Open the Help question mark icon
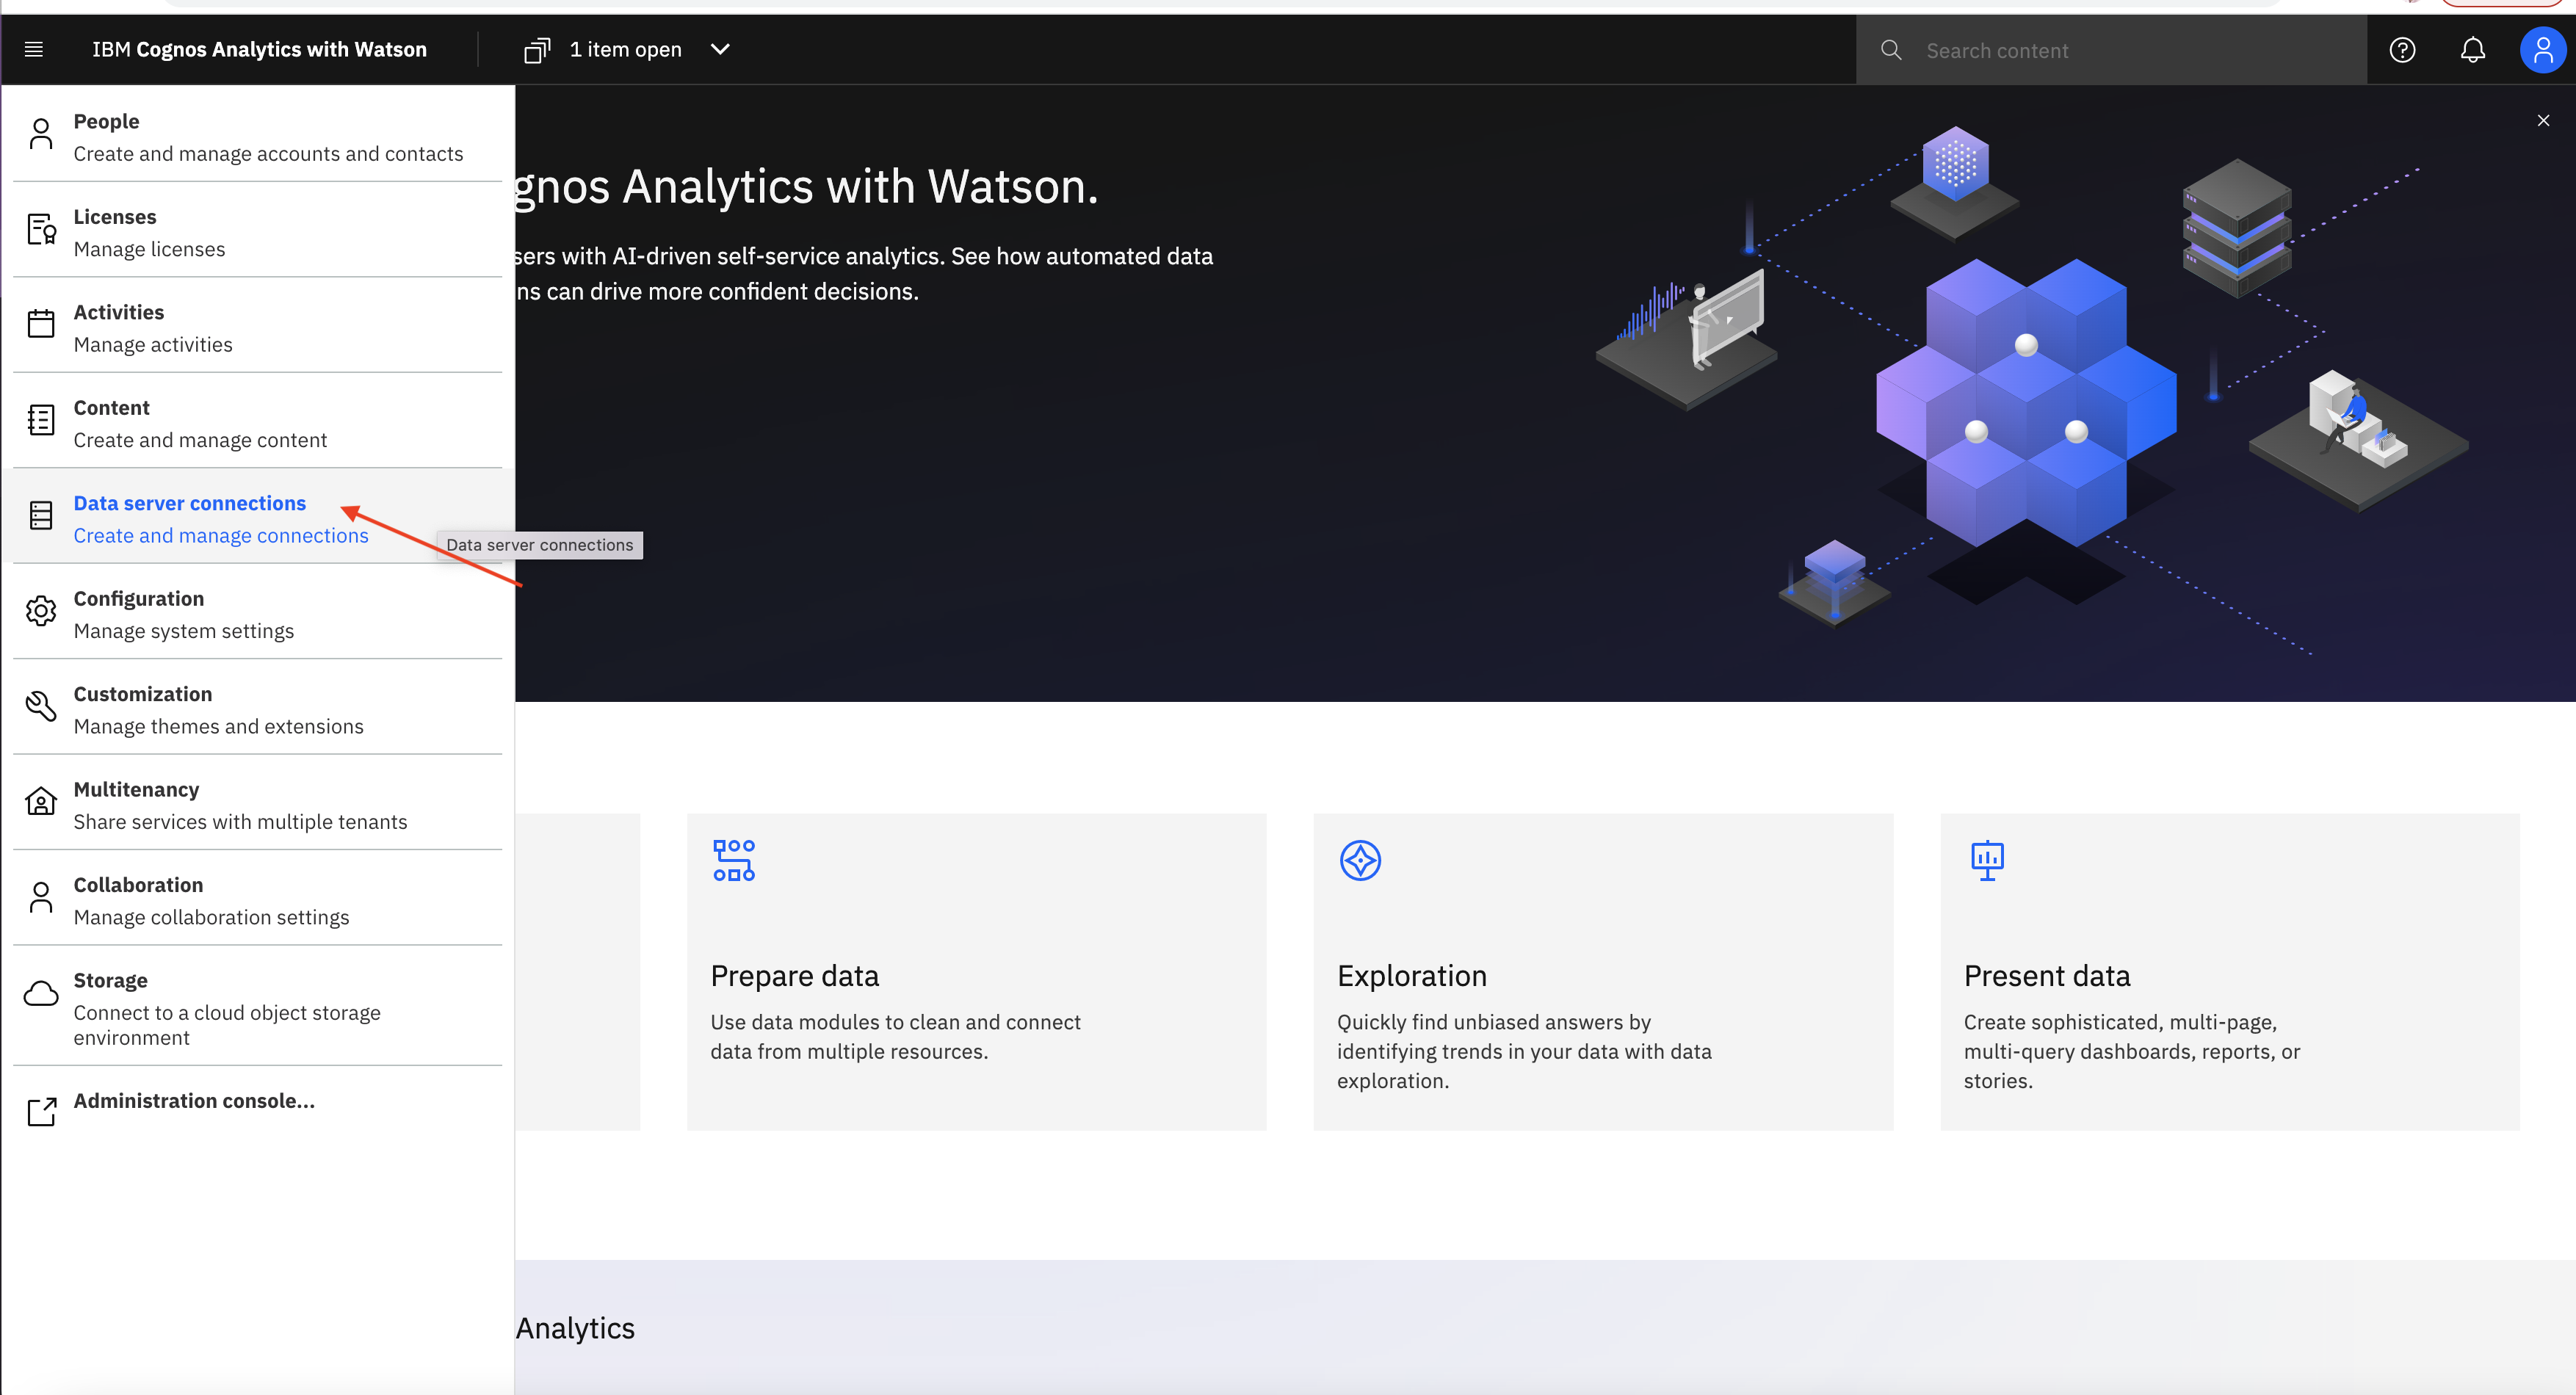This screenshot has width=2576, height=1395. [2402, 50]
